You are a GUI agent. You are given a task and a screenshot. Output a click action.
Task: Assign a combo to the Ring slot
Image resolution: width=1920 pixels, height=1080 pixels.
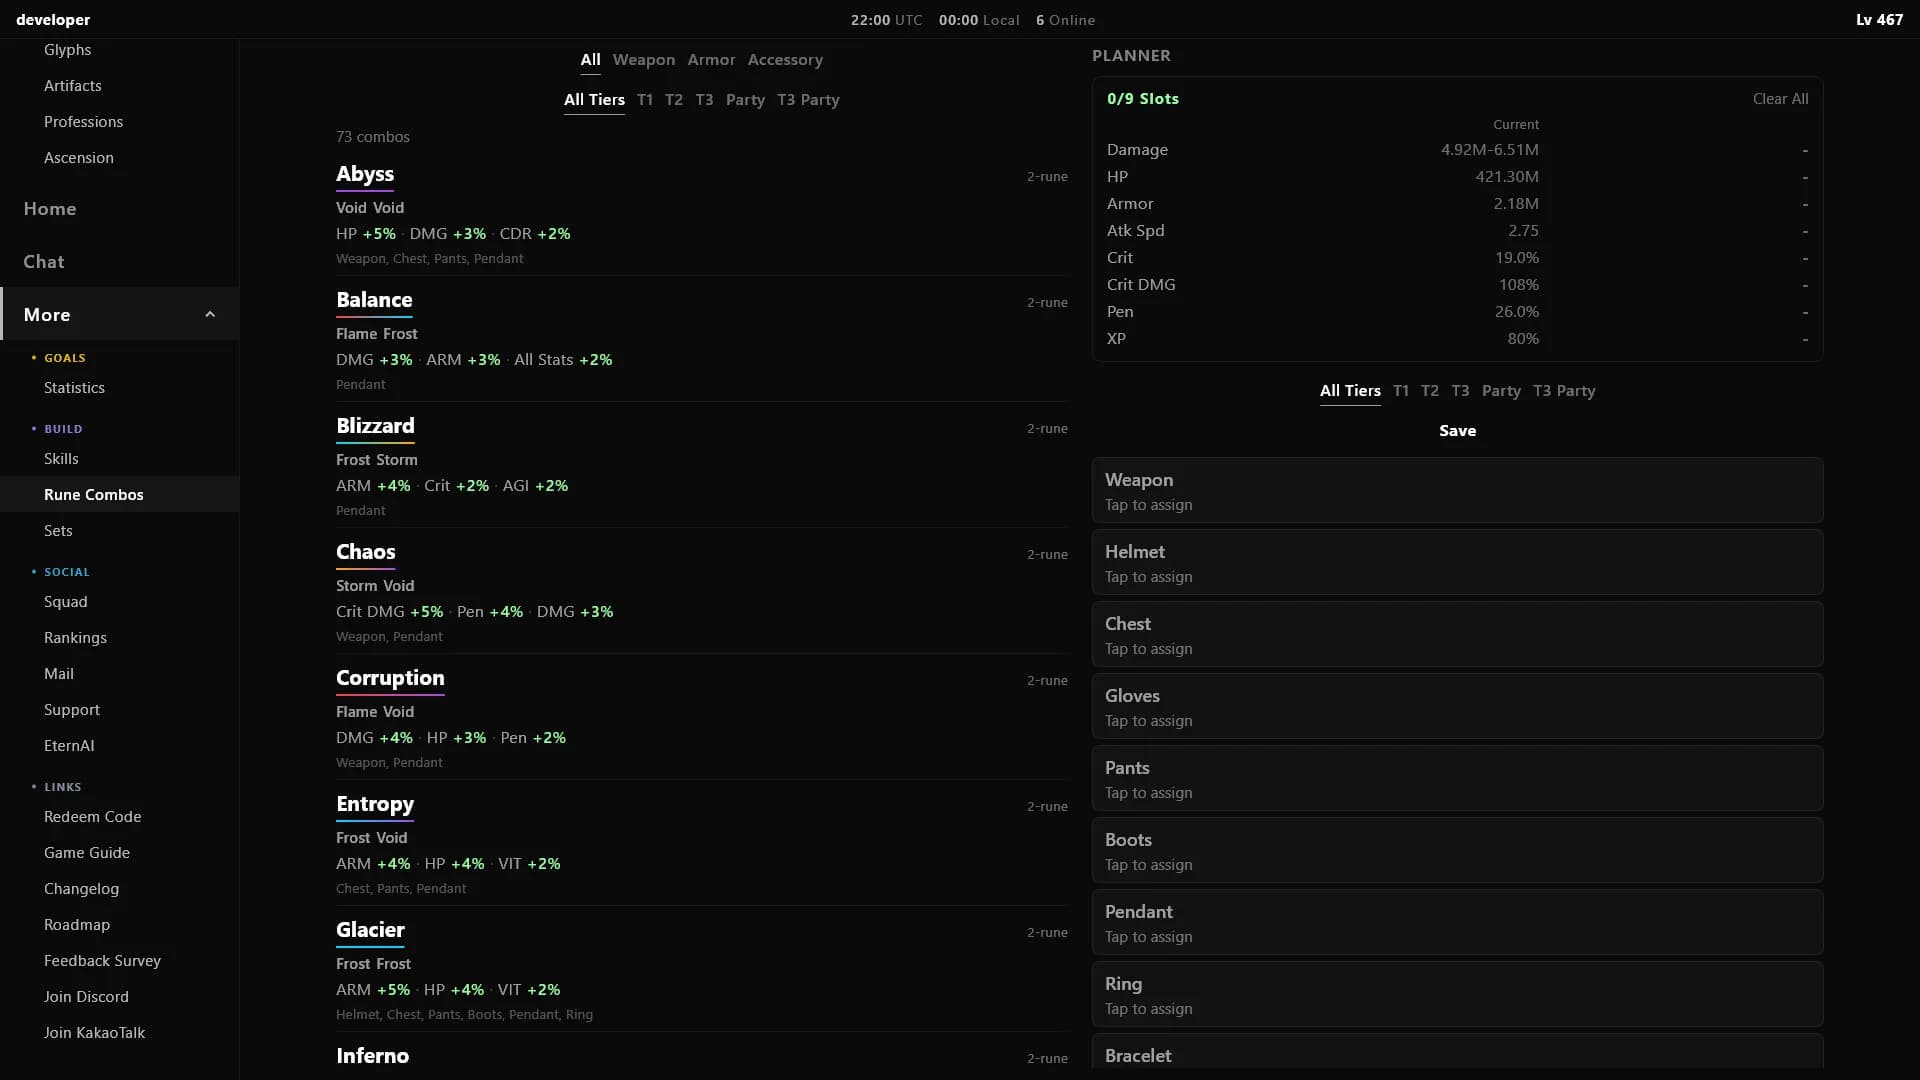(x=1457, y=995)
